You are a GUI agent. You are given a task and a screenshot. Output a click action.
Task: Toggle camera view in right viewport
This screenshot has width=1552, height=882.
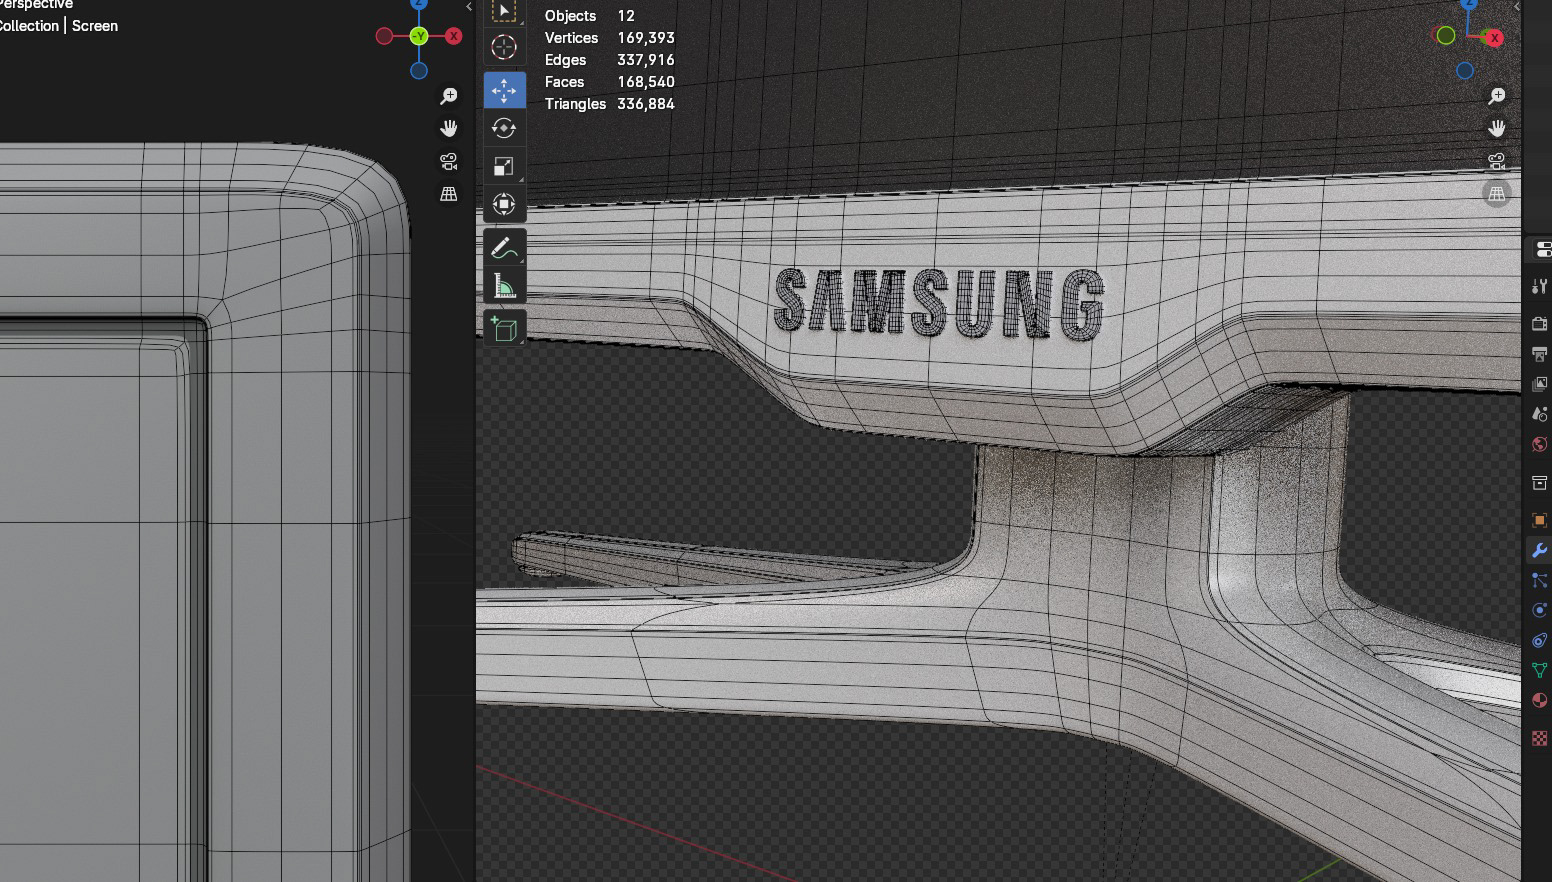[1497, 161]
